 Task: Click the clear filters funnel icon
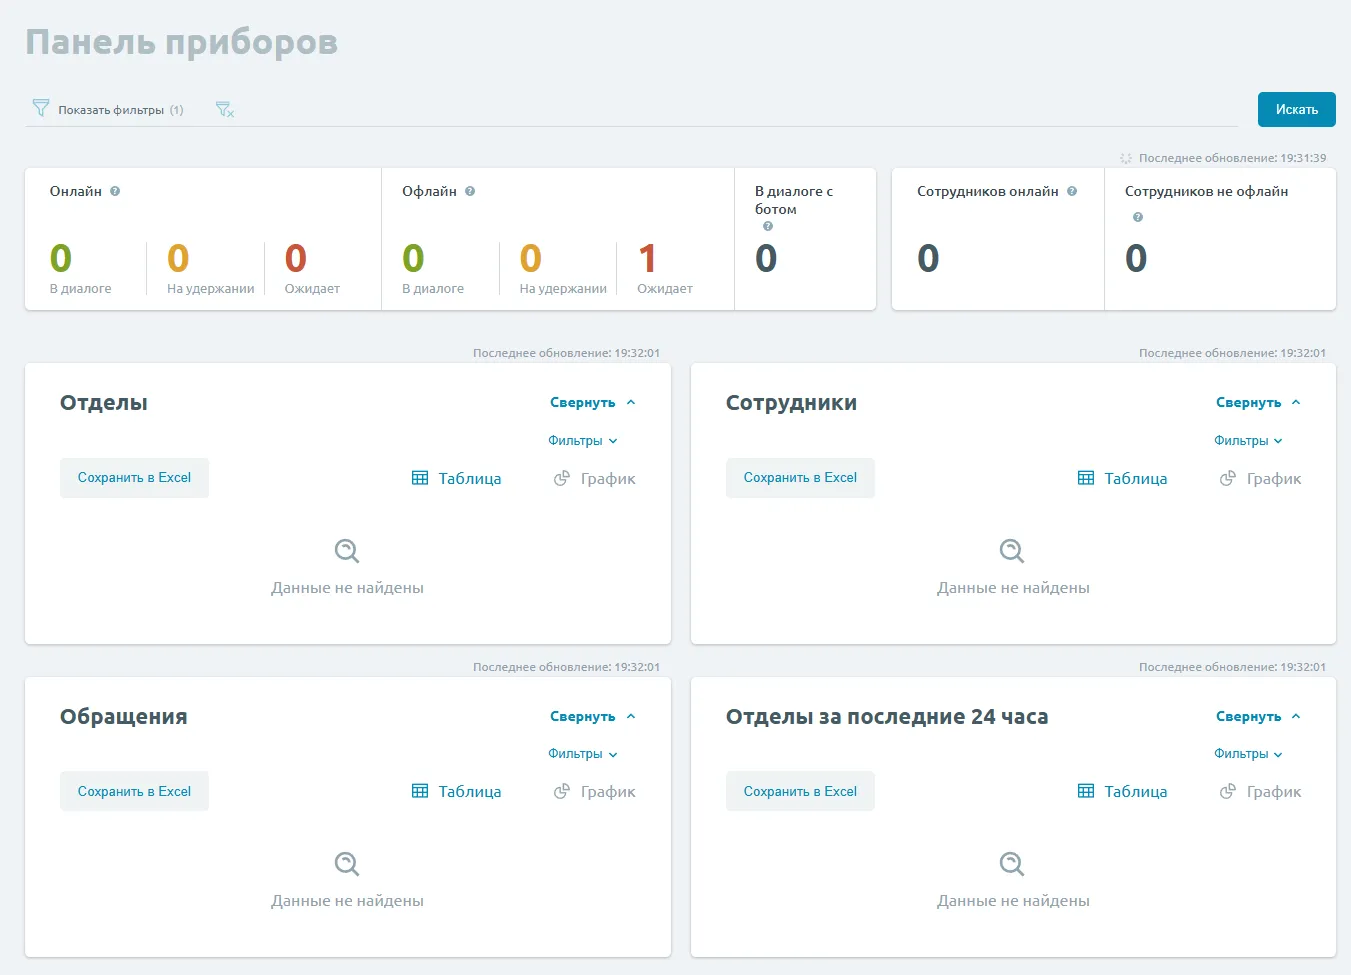pyautogui.click(x=225, y=110)
